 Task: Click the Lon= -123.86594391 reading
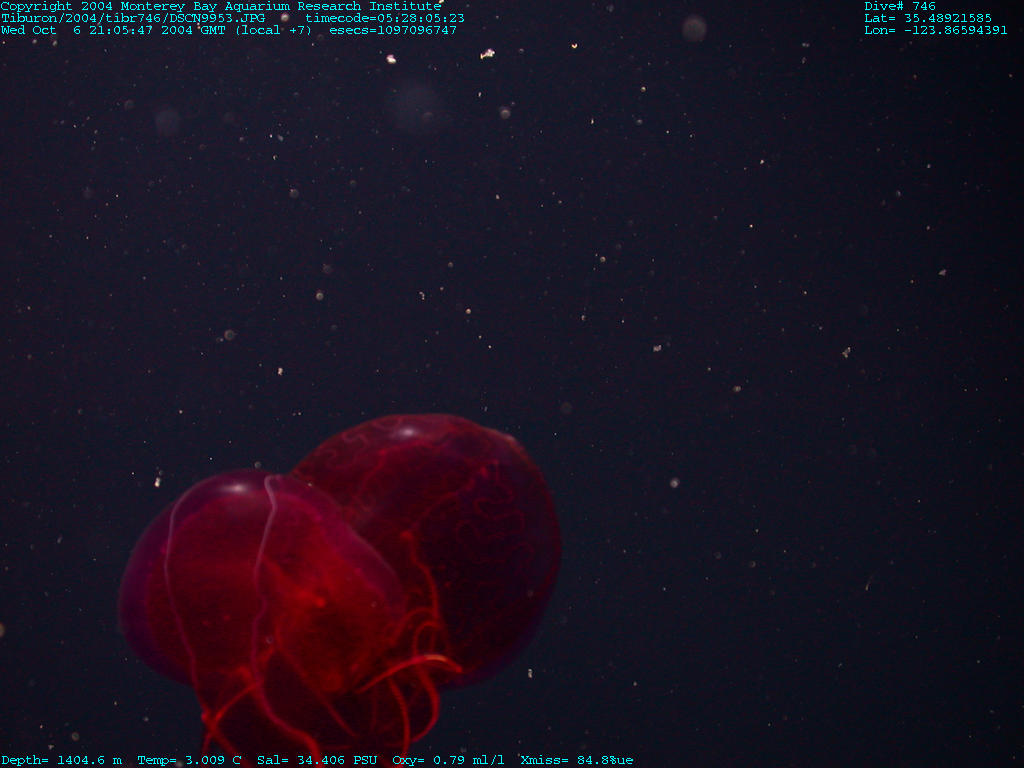[935, 30]
